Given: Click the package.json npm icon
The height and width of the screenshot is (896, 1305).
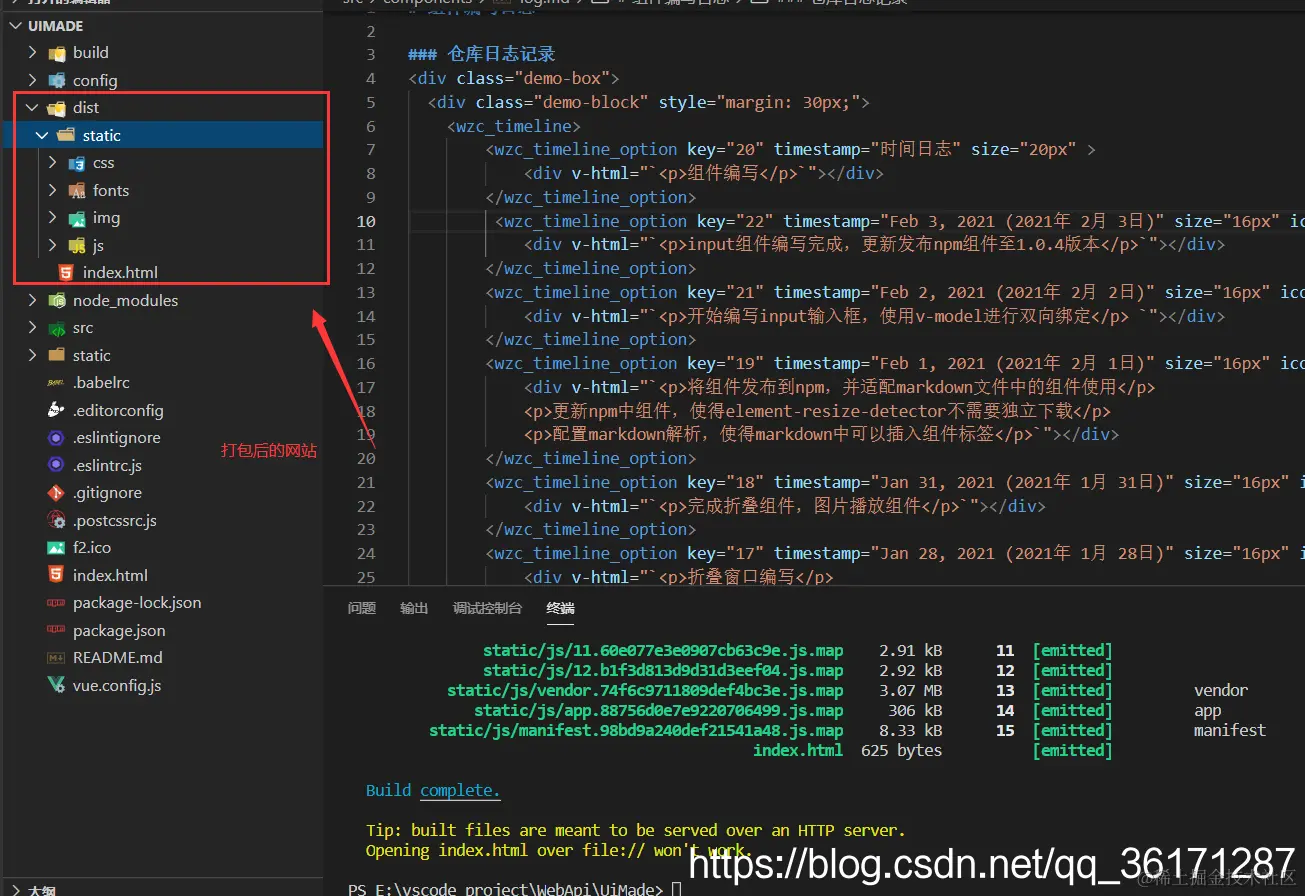Looking at the screenshot, I should 57,631.
